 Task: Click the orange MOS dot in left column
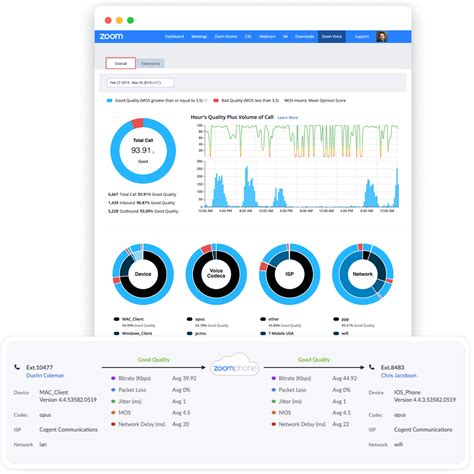click(113, 413)
